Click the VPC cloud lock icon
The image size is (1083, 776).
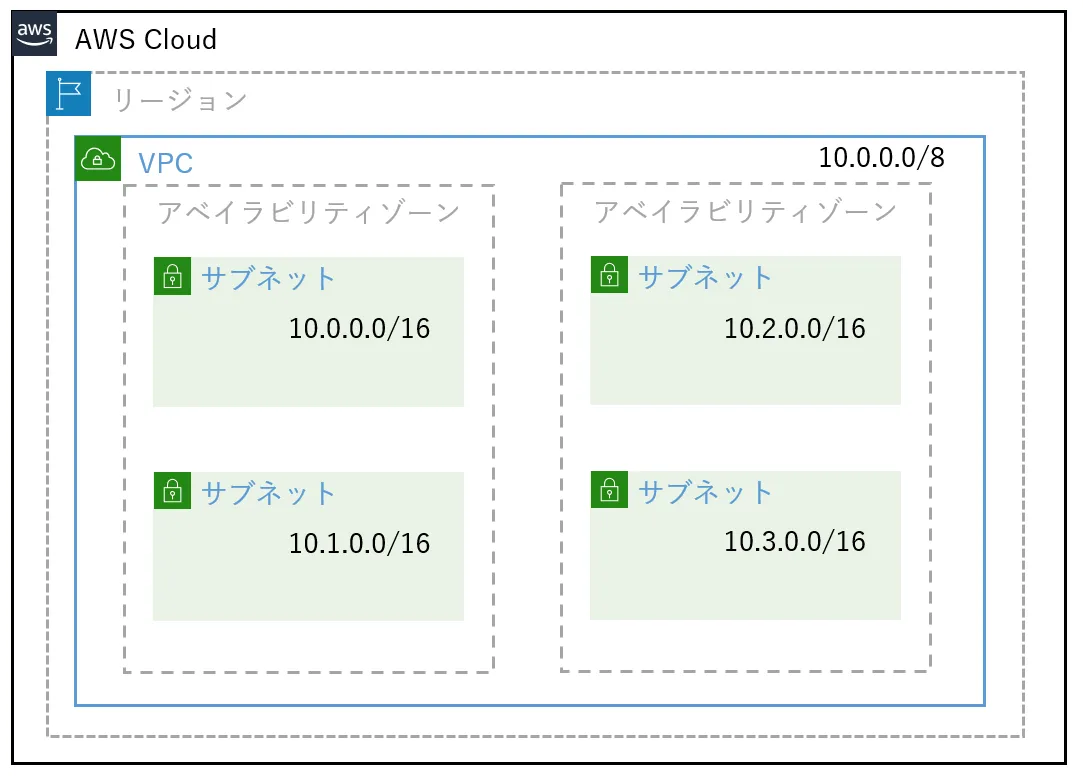point(98,159)
